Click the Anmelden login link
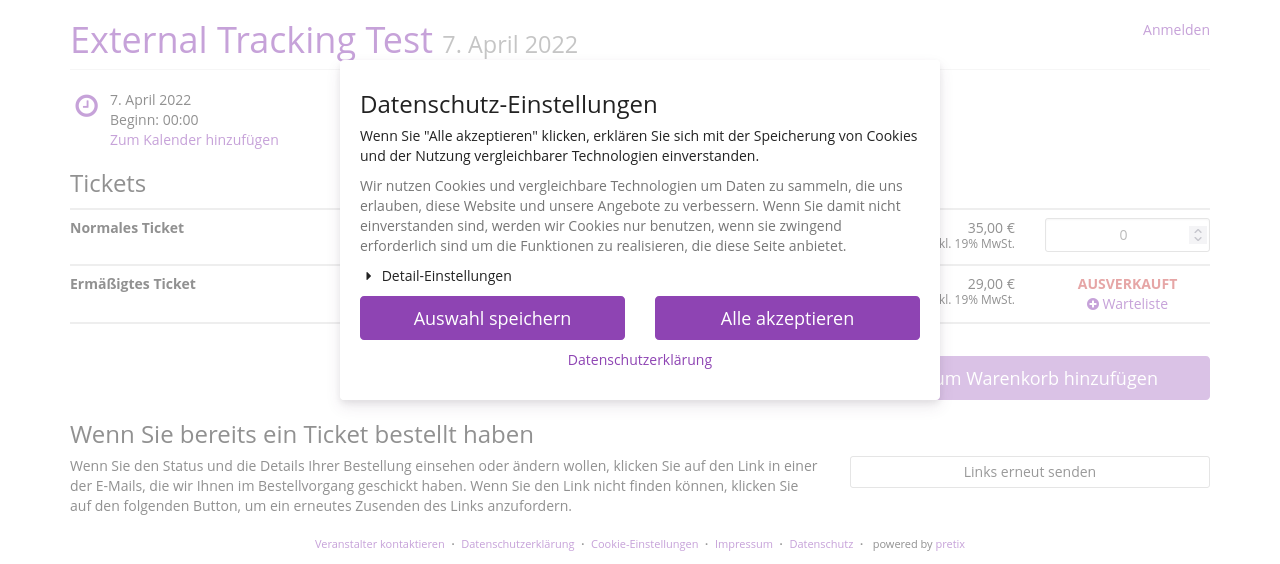 (1176, 30)
